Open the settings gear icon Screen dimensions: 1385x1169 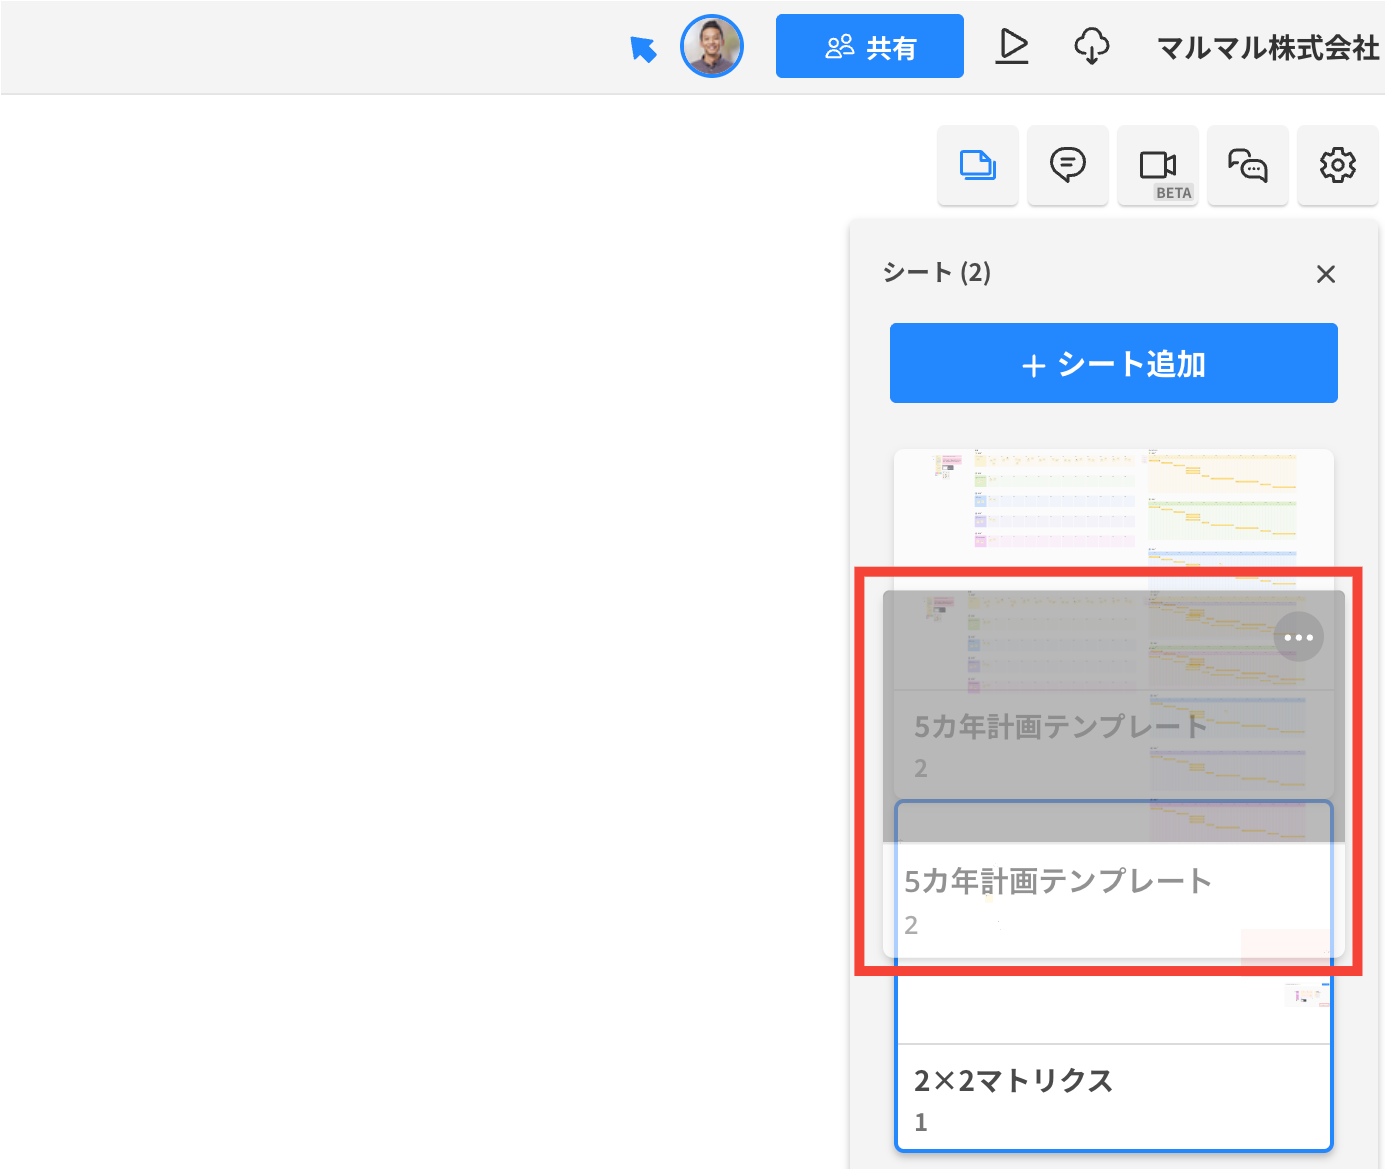point(1337,165)
